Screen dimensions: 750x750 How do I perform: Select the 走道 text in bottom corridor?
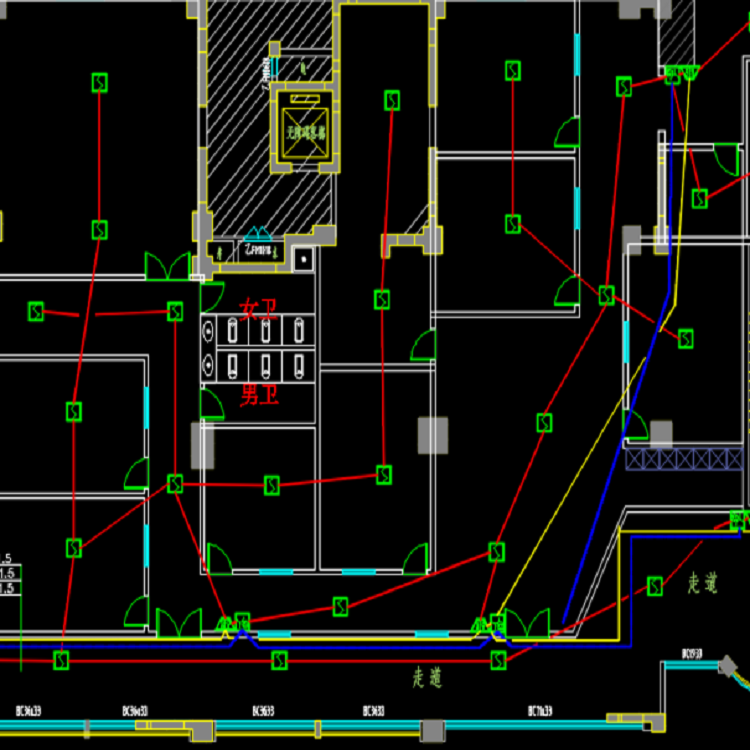(427, 678)
